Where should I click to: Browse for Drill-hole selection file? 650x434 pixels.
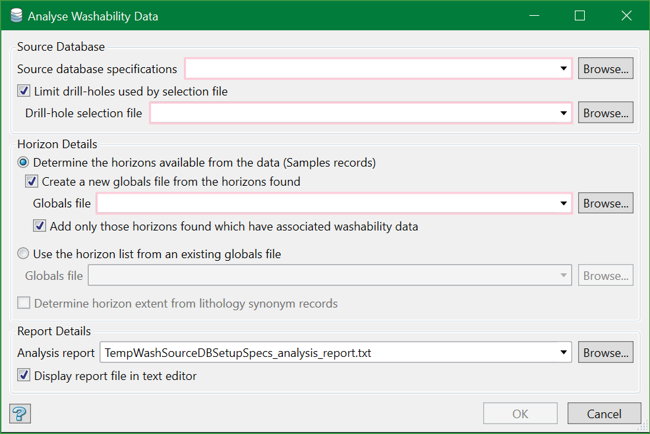click(x=605, y=113)
